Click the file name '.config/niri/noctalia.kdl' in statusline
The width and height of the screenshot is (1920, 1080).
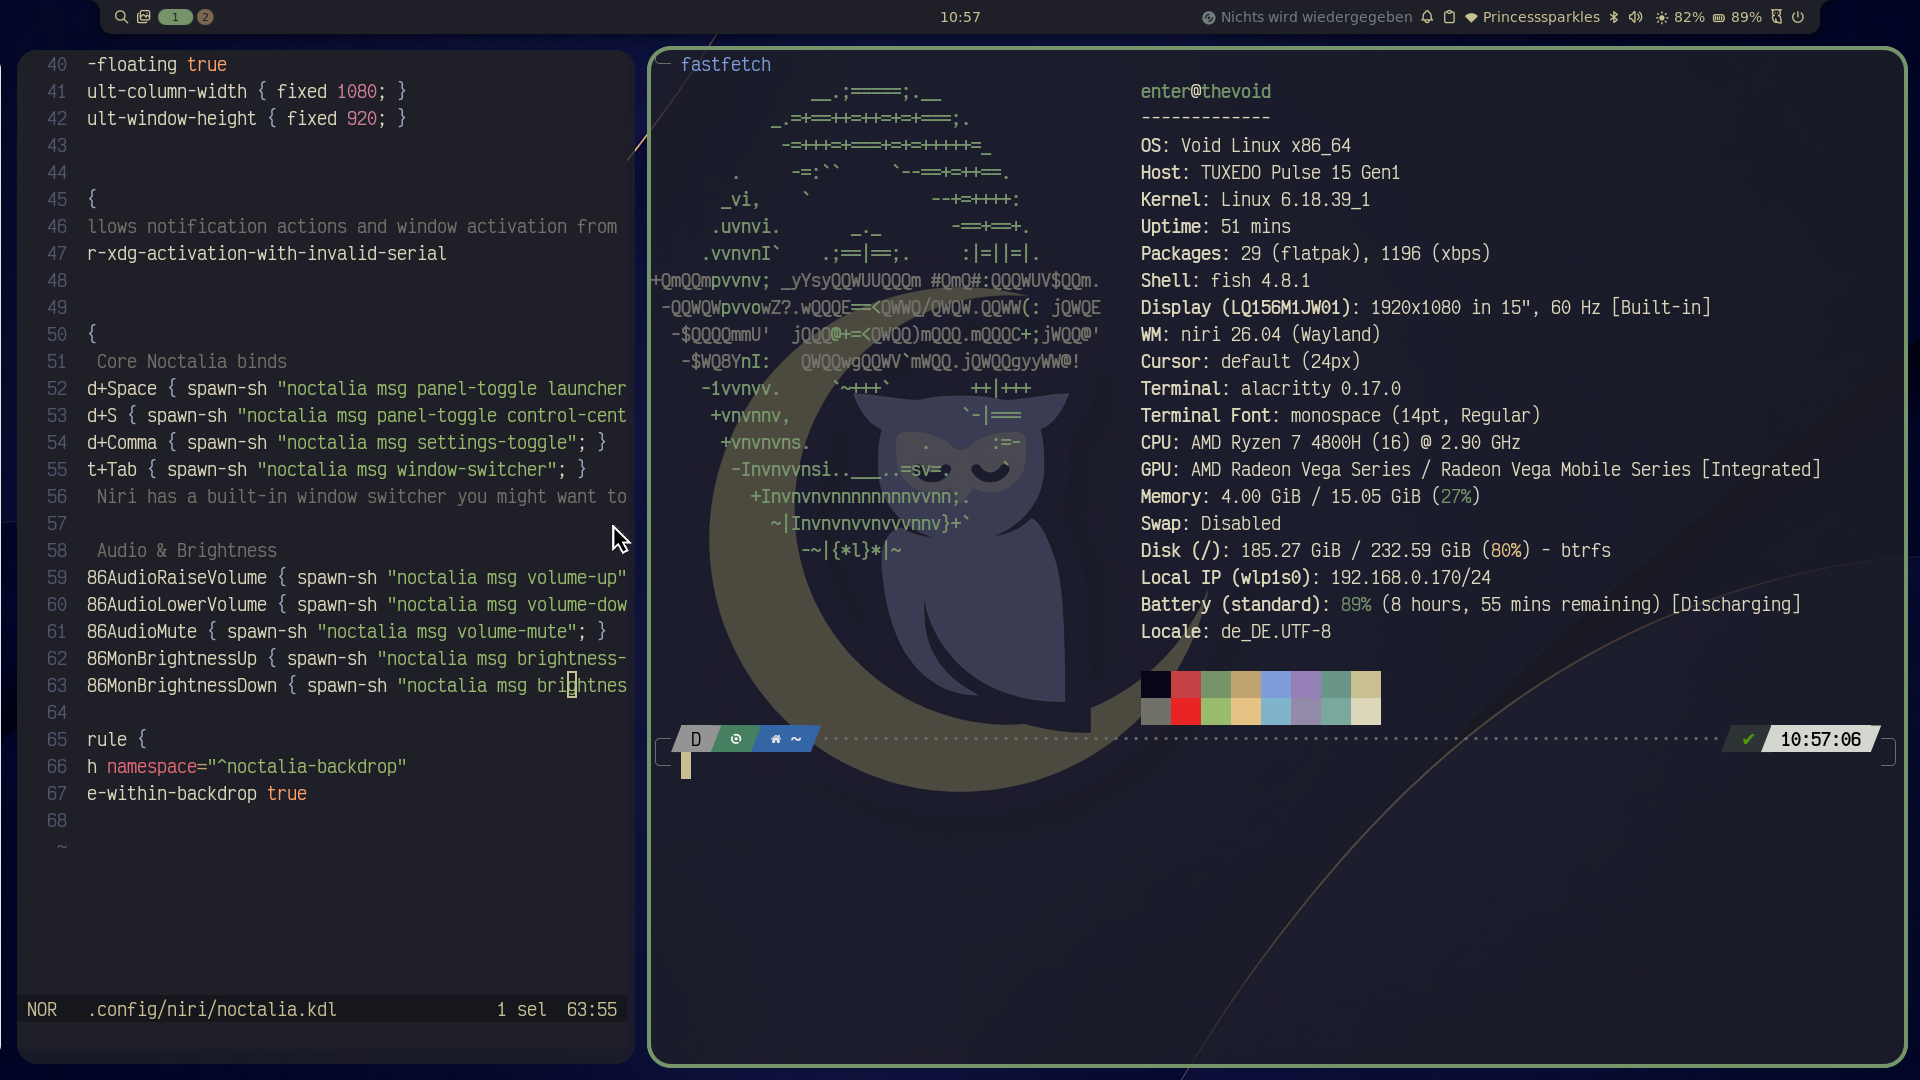pos(212,1010)
